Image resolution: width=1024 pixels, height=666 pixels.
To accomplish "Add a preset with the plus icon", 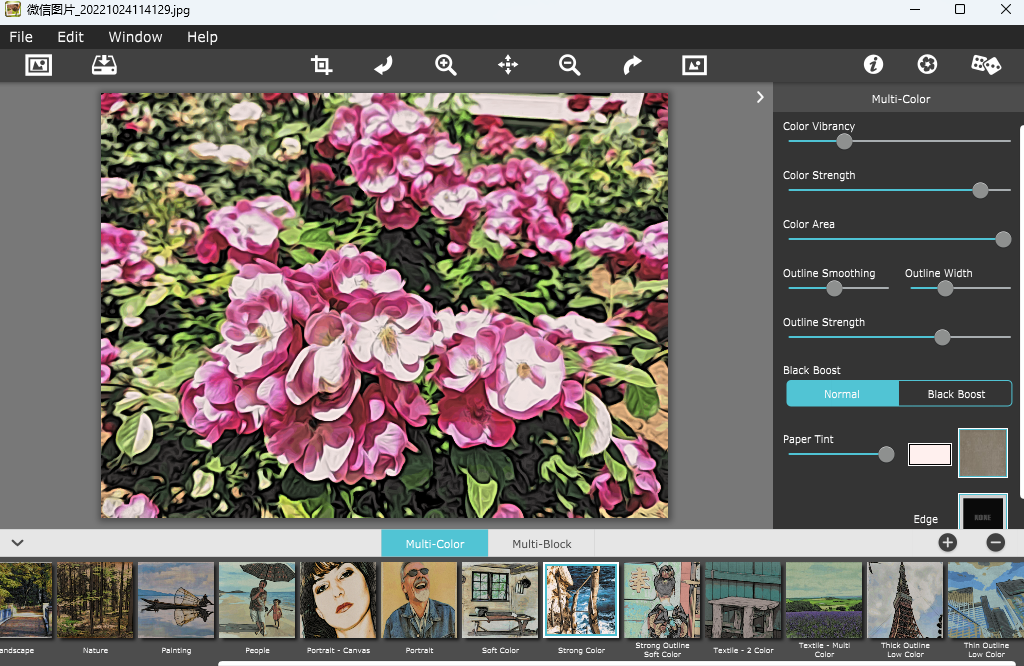I will [948, 542].
